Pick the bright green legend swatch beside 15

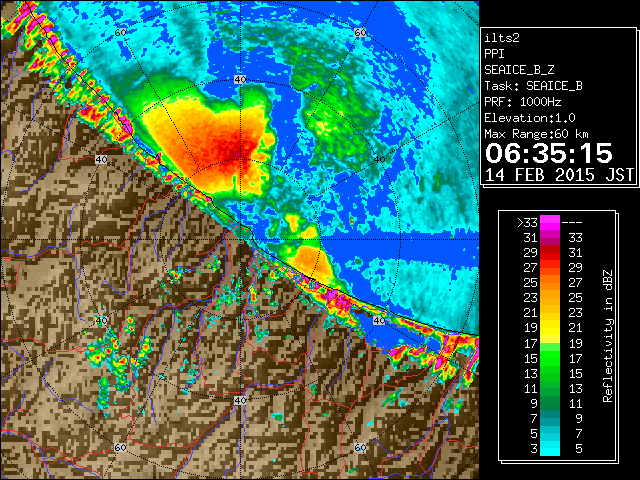550,358
